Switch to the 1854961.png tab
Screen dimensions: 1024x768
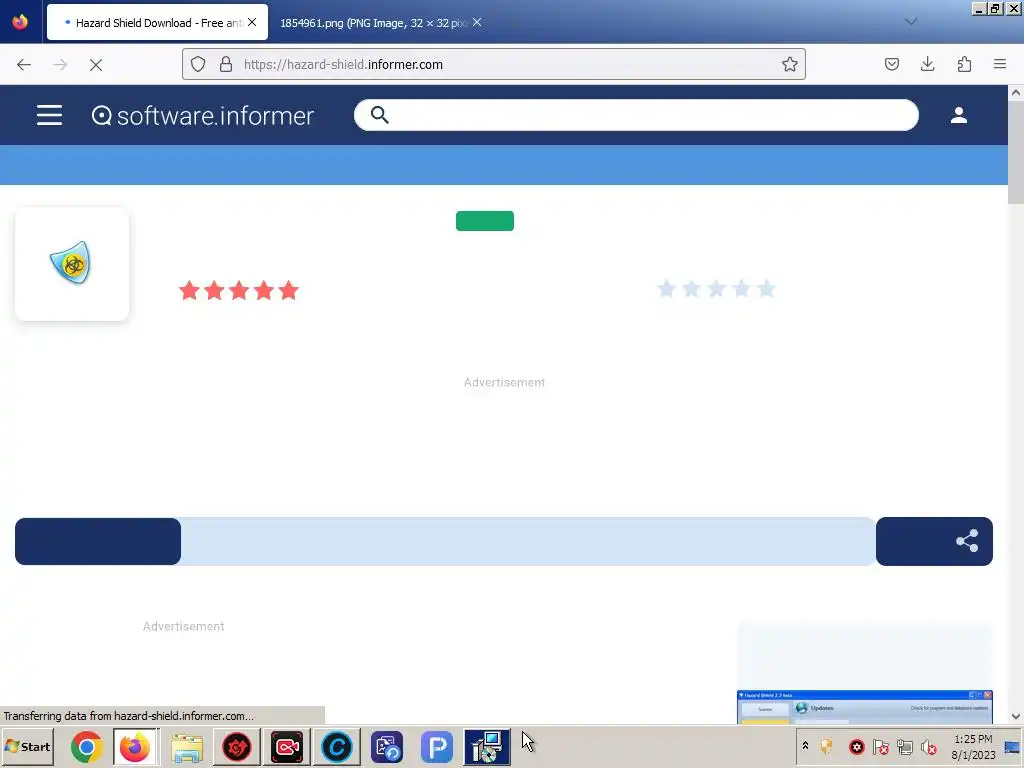click(372, 23)
